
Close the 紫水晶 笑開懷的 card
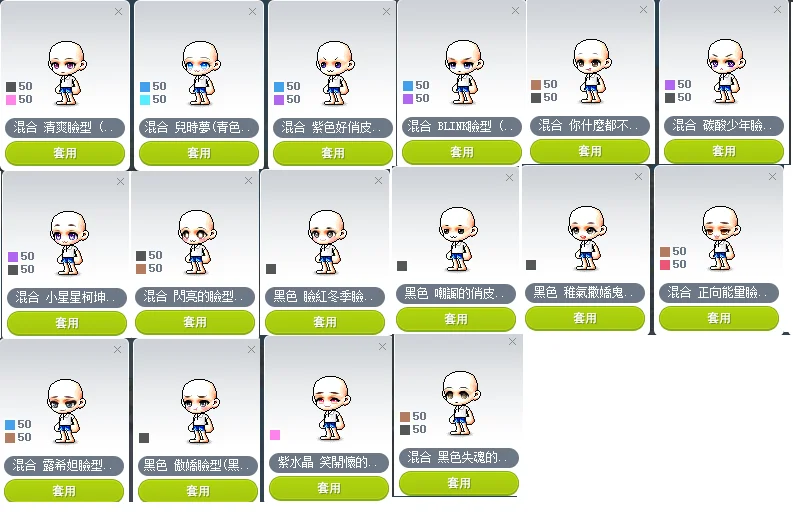382,347
